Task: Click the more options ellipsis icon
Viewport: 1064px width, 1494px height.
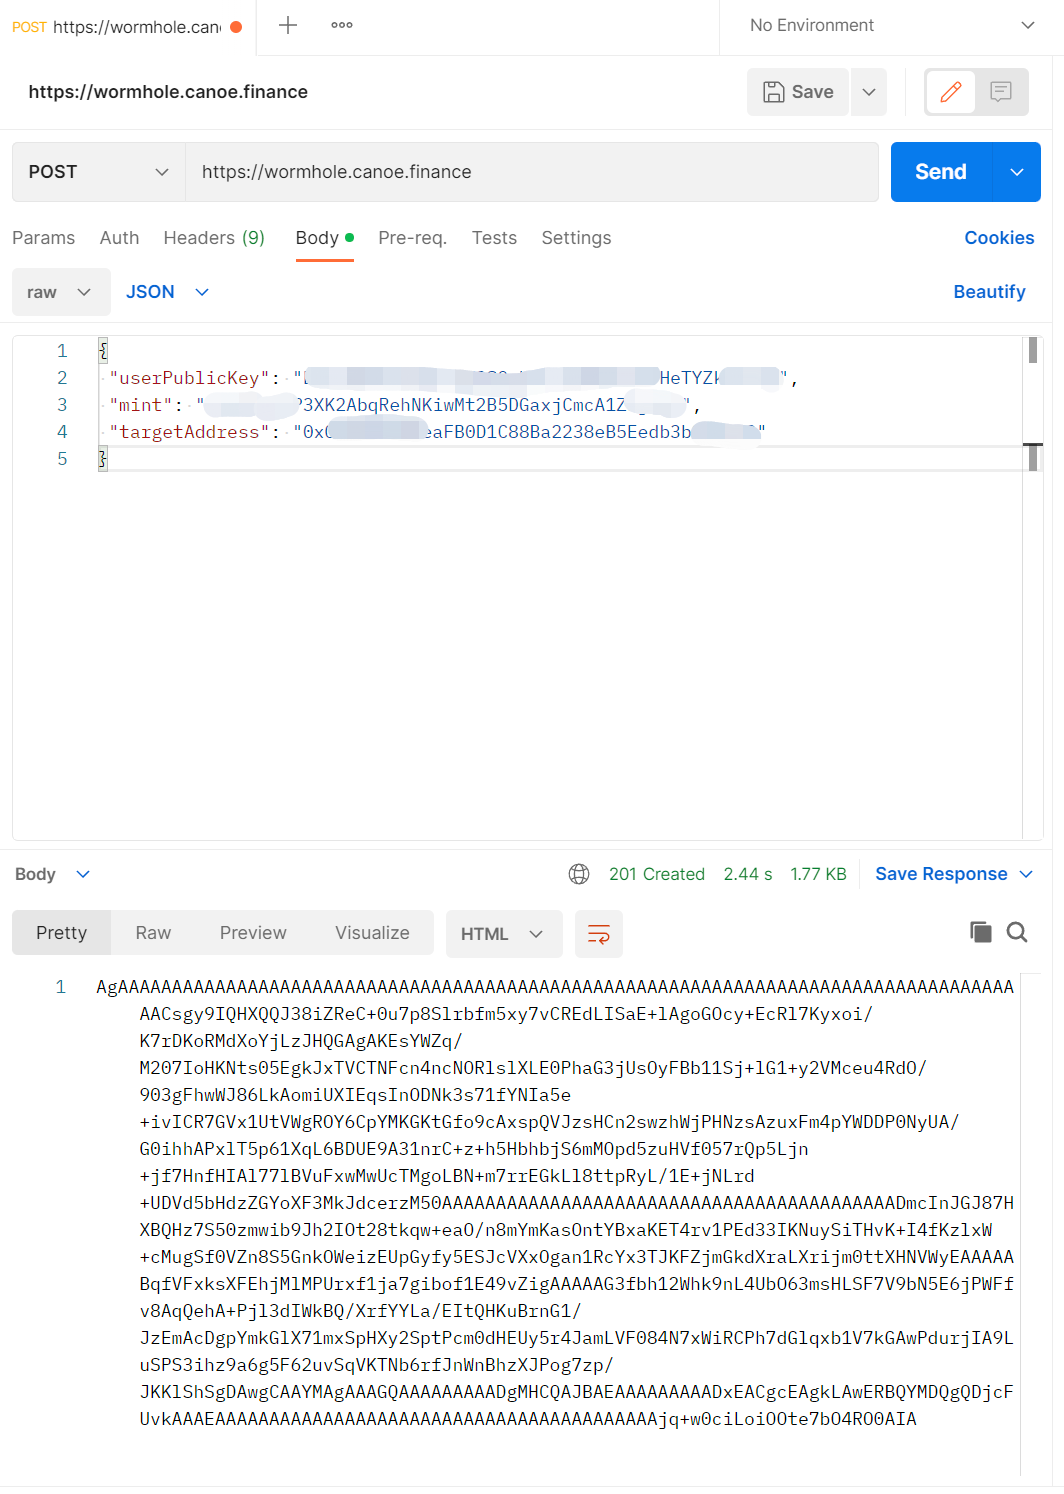Action: [x=341, y=25]
